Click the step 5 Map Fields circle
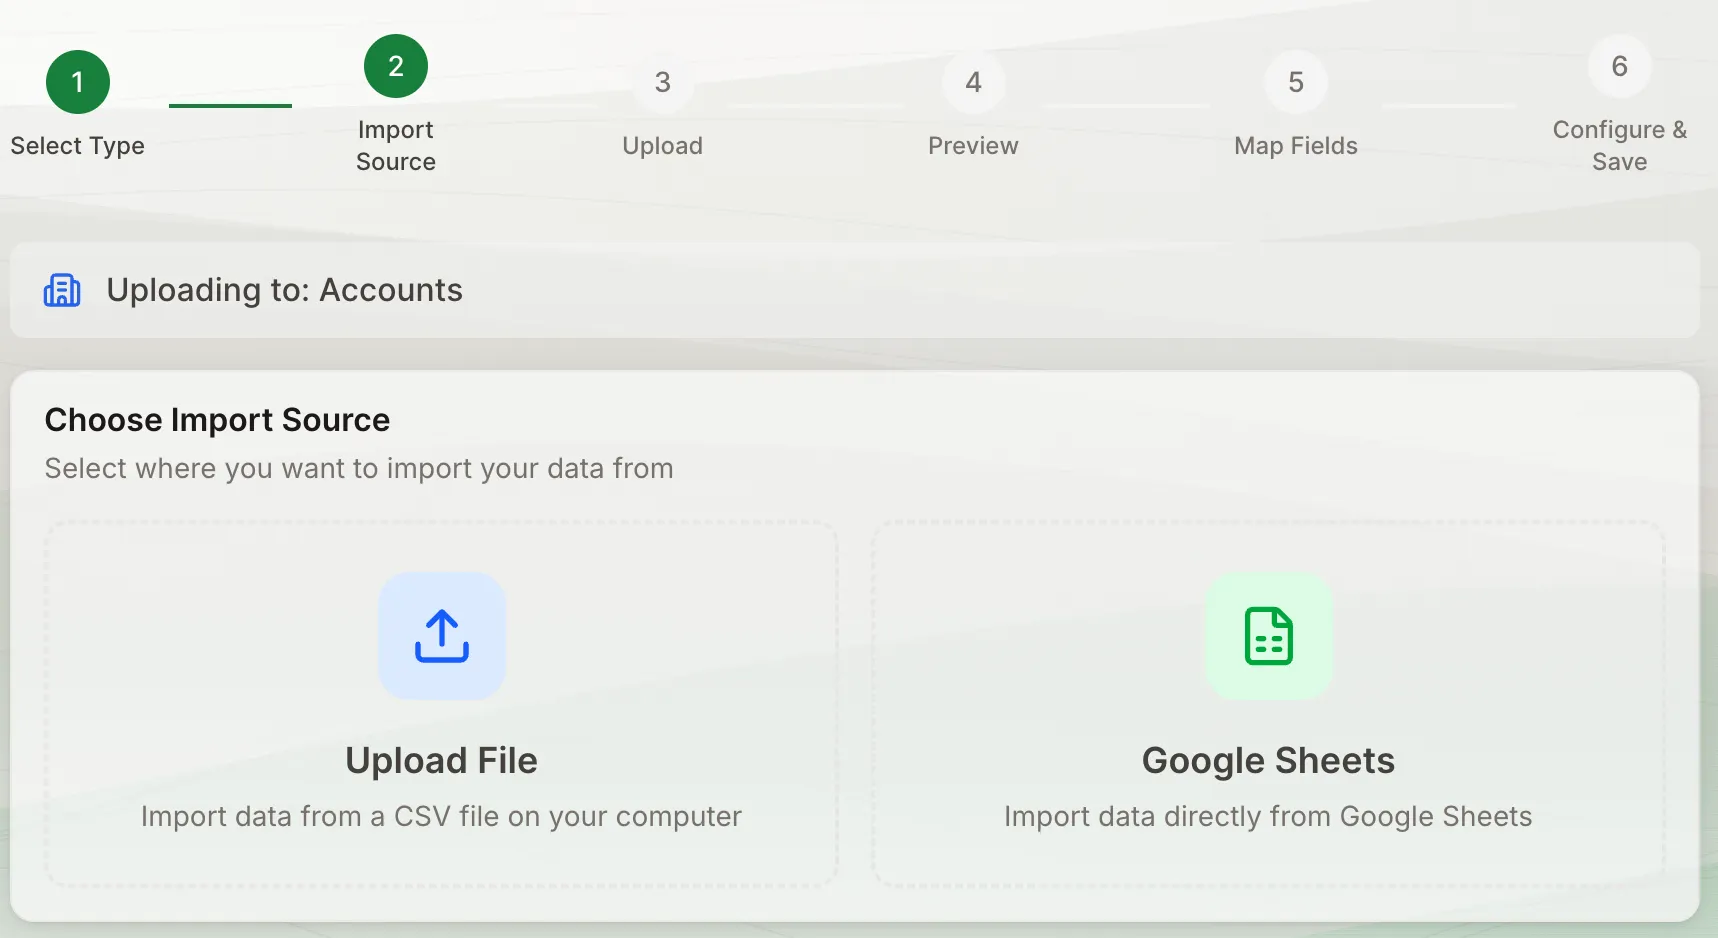 click(1295, 82)
